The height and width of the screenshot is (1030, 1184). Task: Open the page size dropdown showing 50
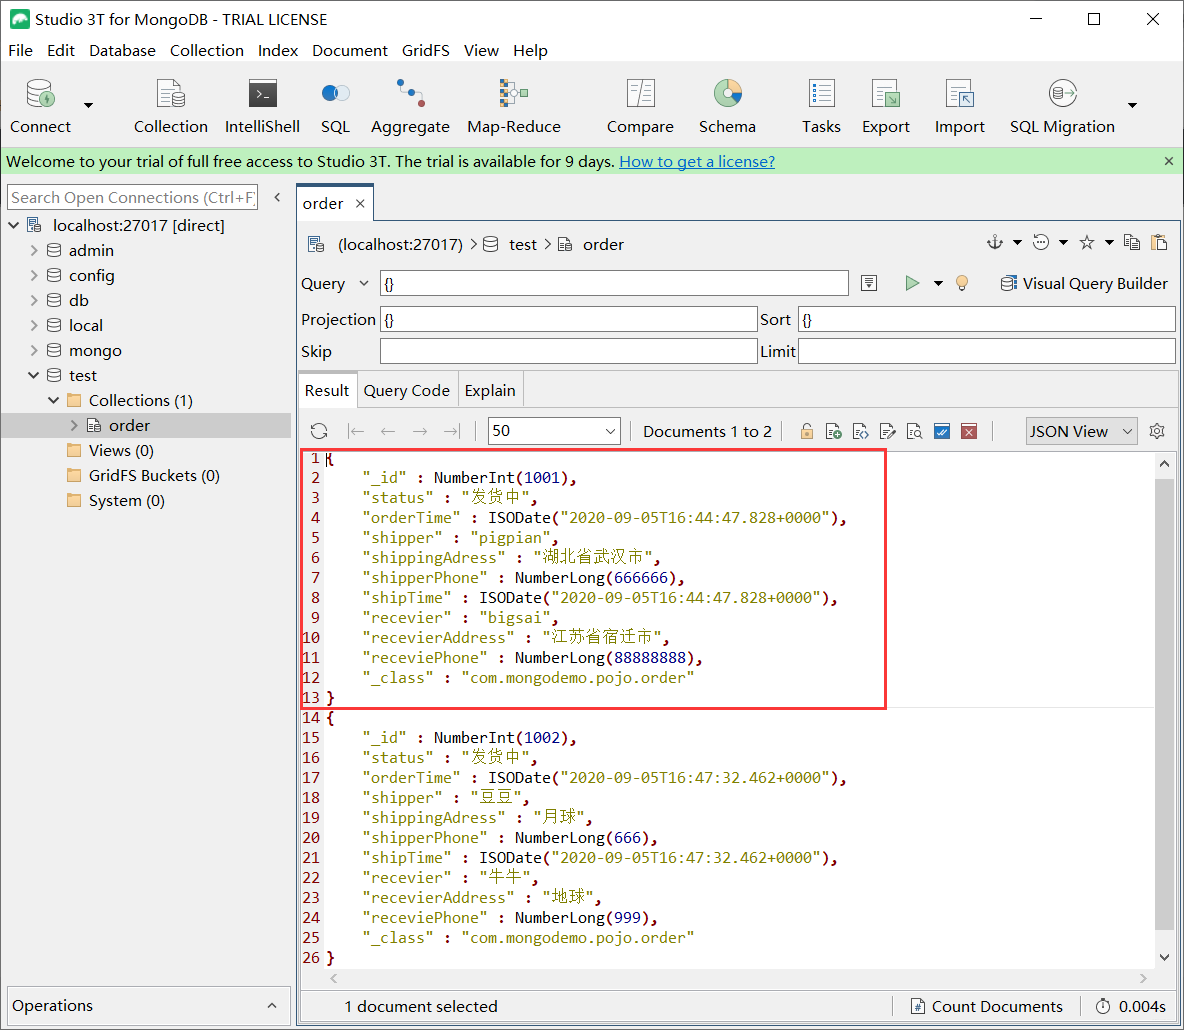(554, 432)
